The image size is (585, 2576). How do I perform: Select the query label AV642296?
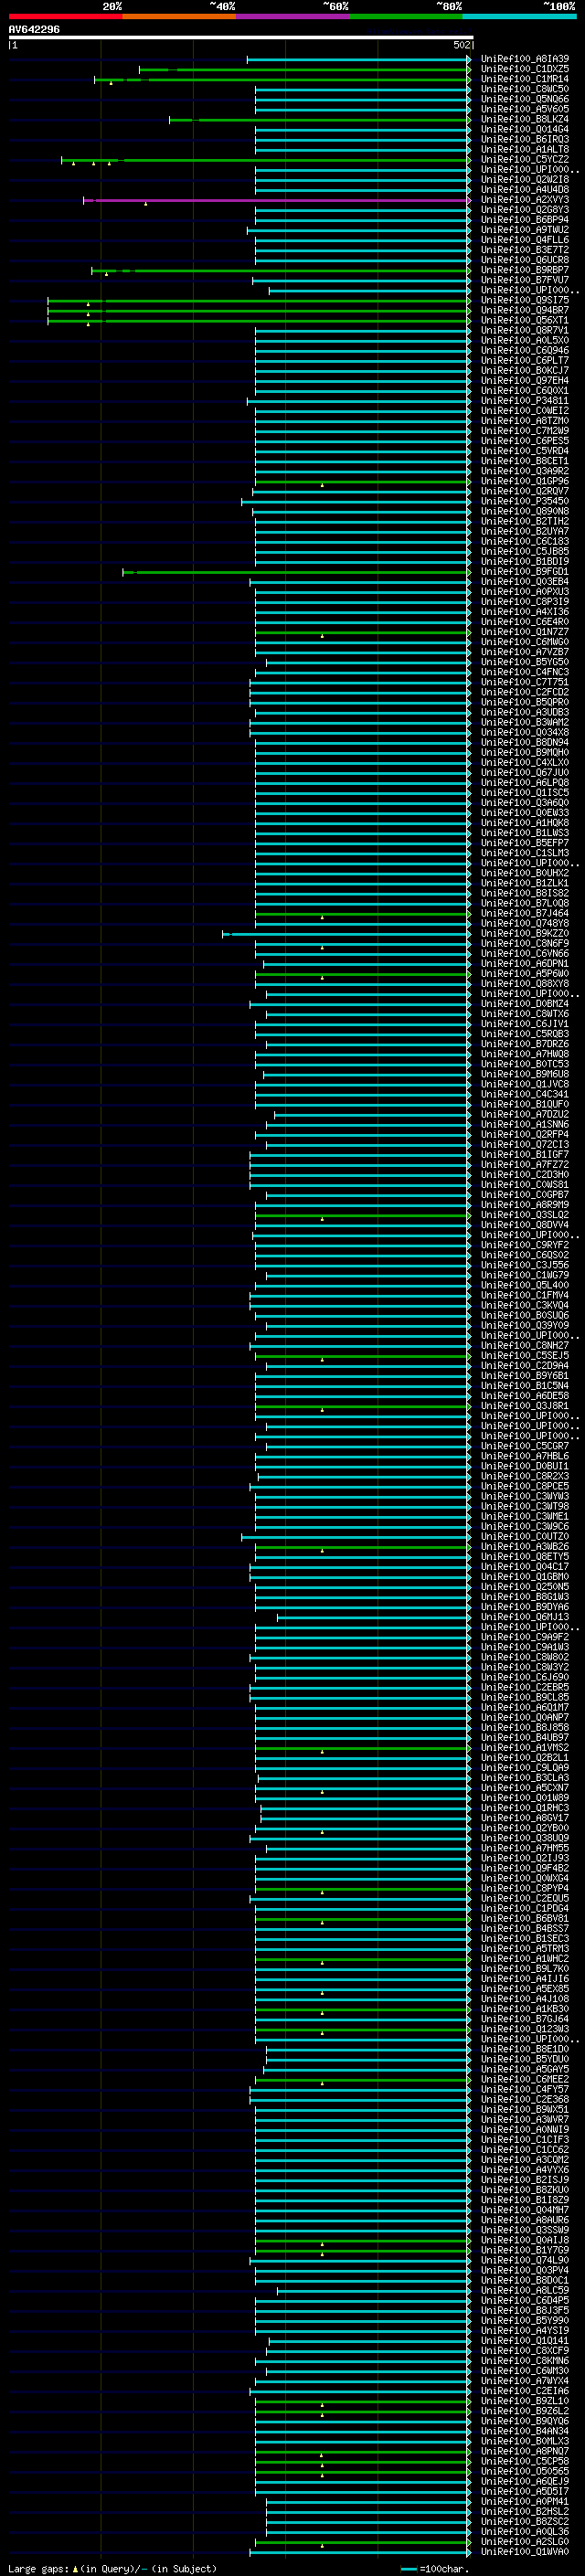coord(34,29)
